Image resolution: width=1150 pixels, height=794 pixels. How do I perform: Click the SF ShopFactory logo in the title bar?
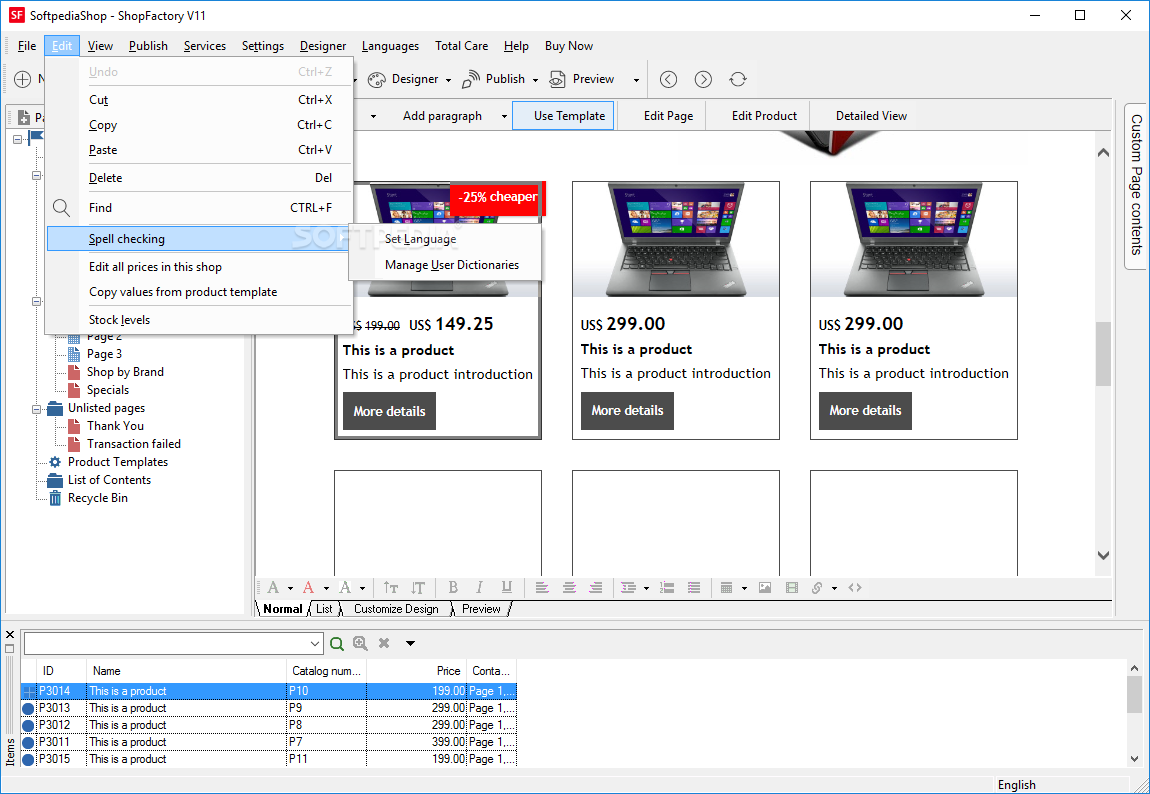click(x=16, y=15)
